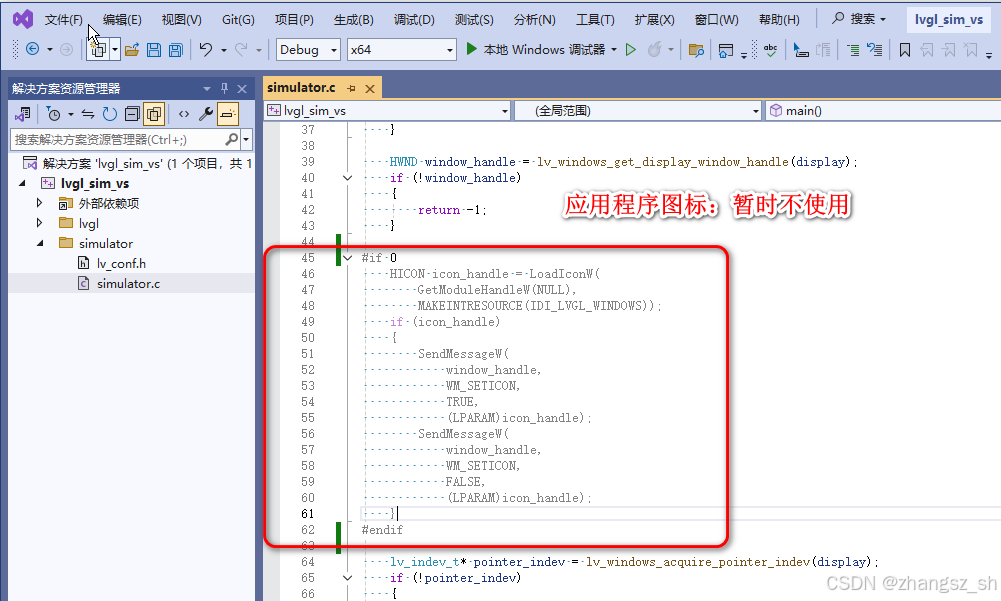Open the 编辑(E) menu
The width and height of the screenshot is (1001, 601).
(122, 20)
